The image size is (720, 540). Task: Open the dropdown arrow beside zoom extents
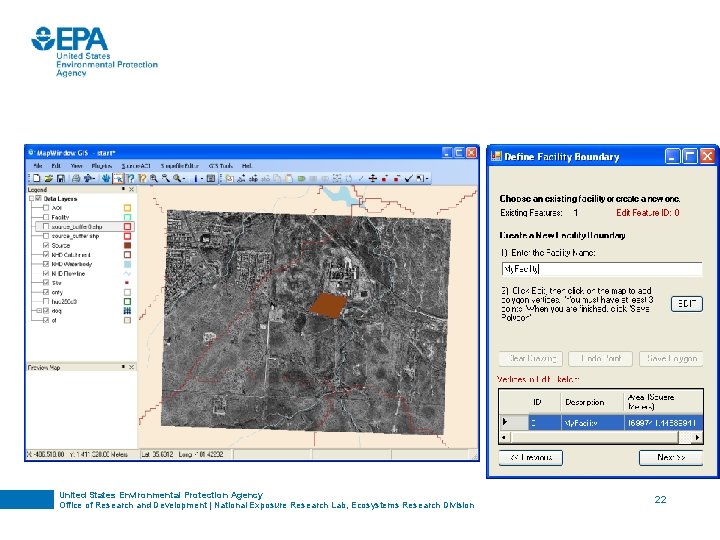[x=184, y=179]
